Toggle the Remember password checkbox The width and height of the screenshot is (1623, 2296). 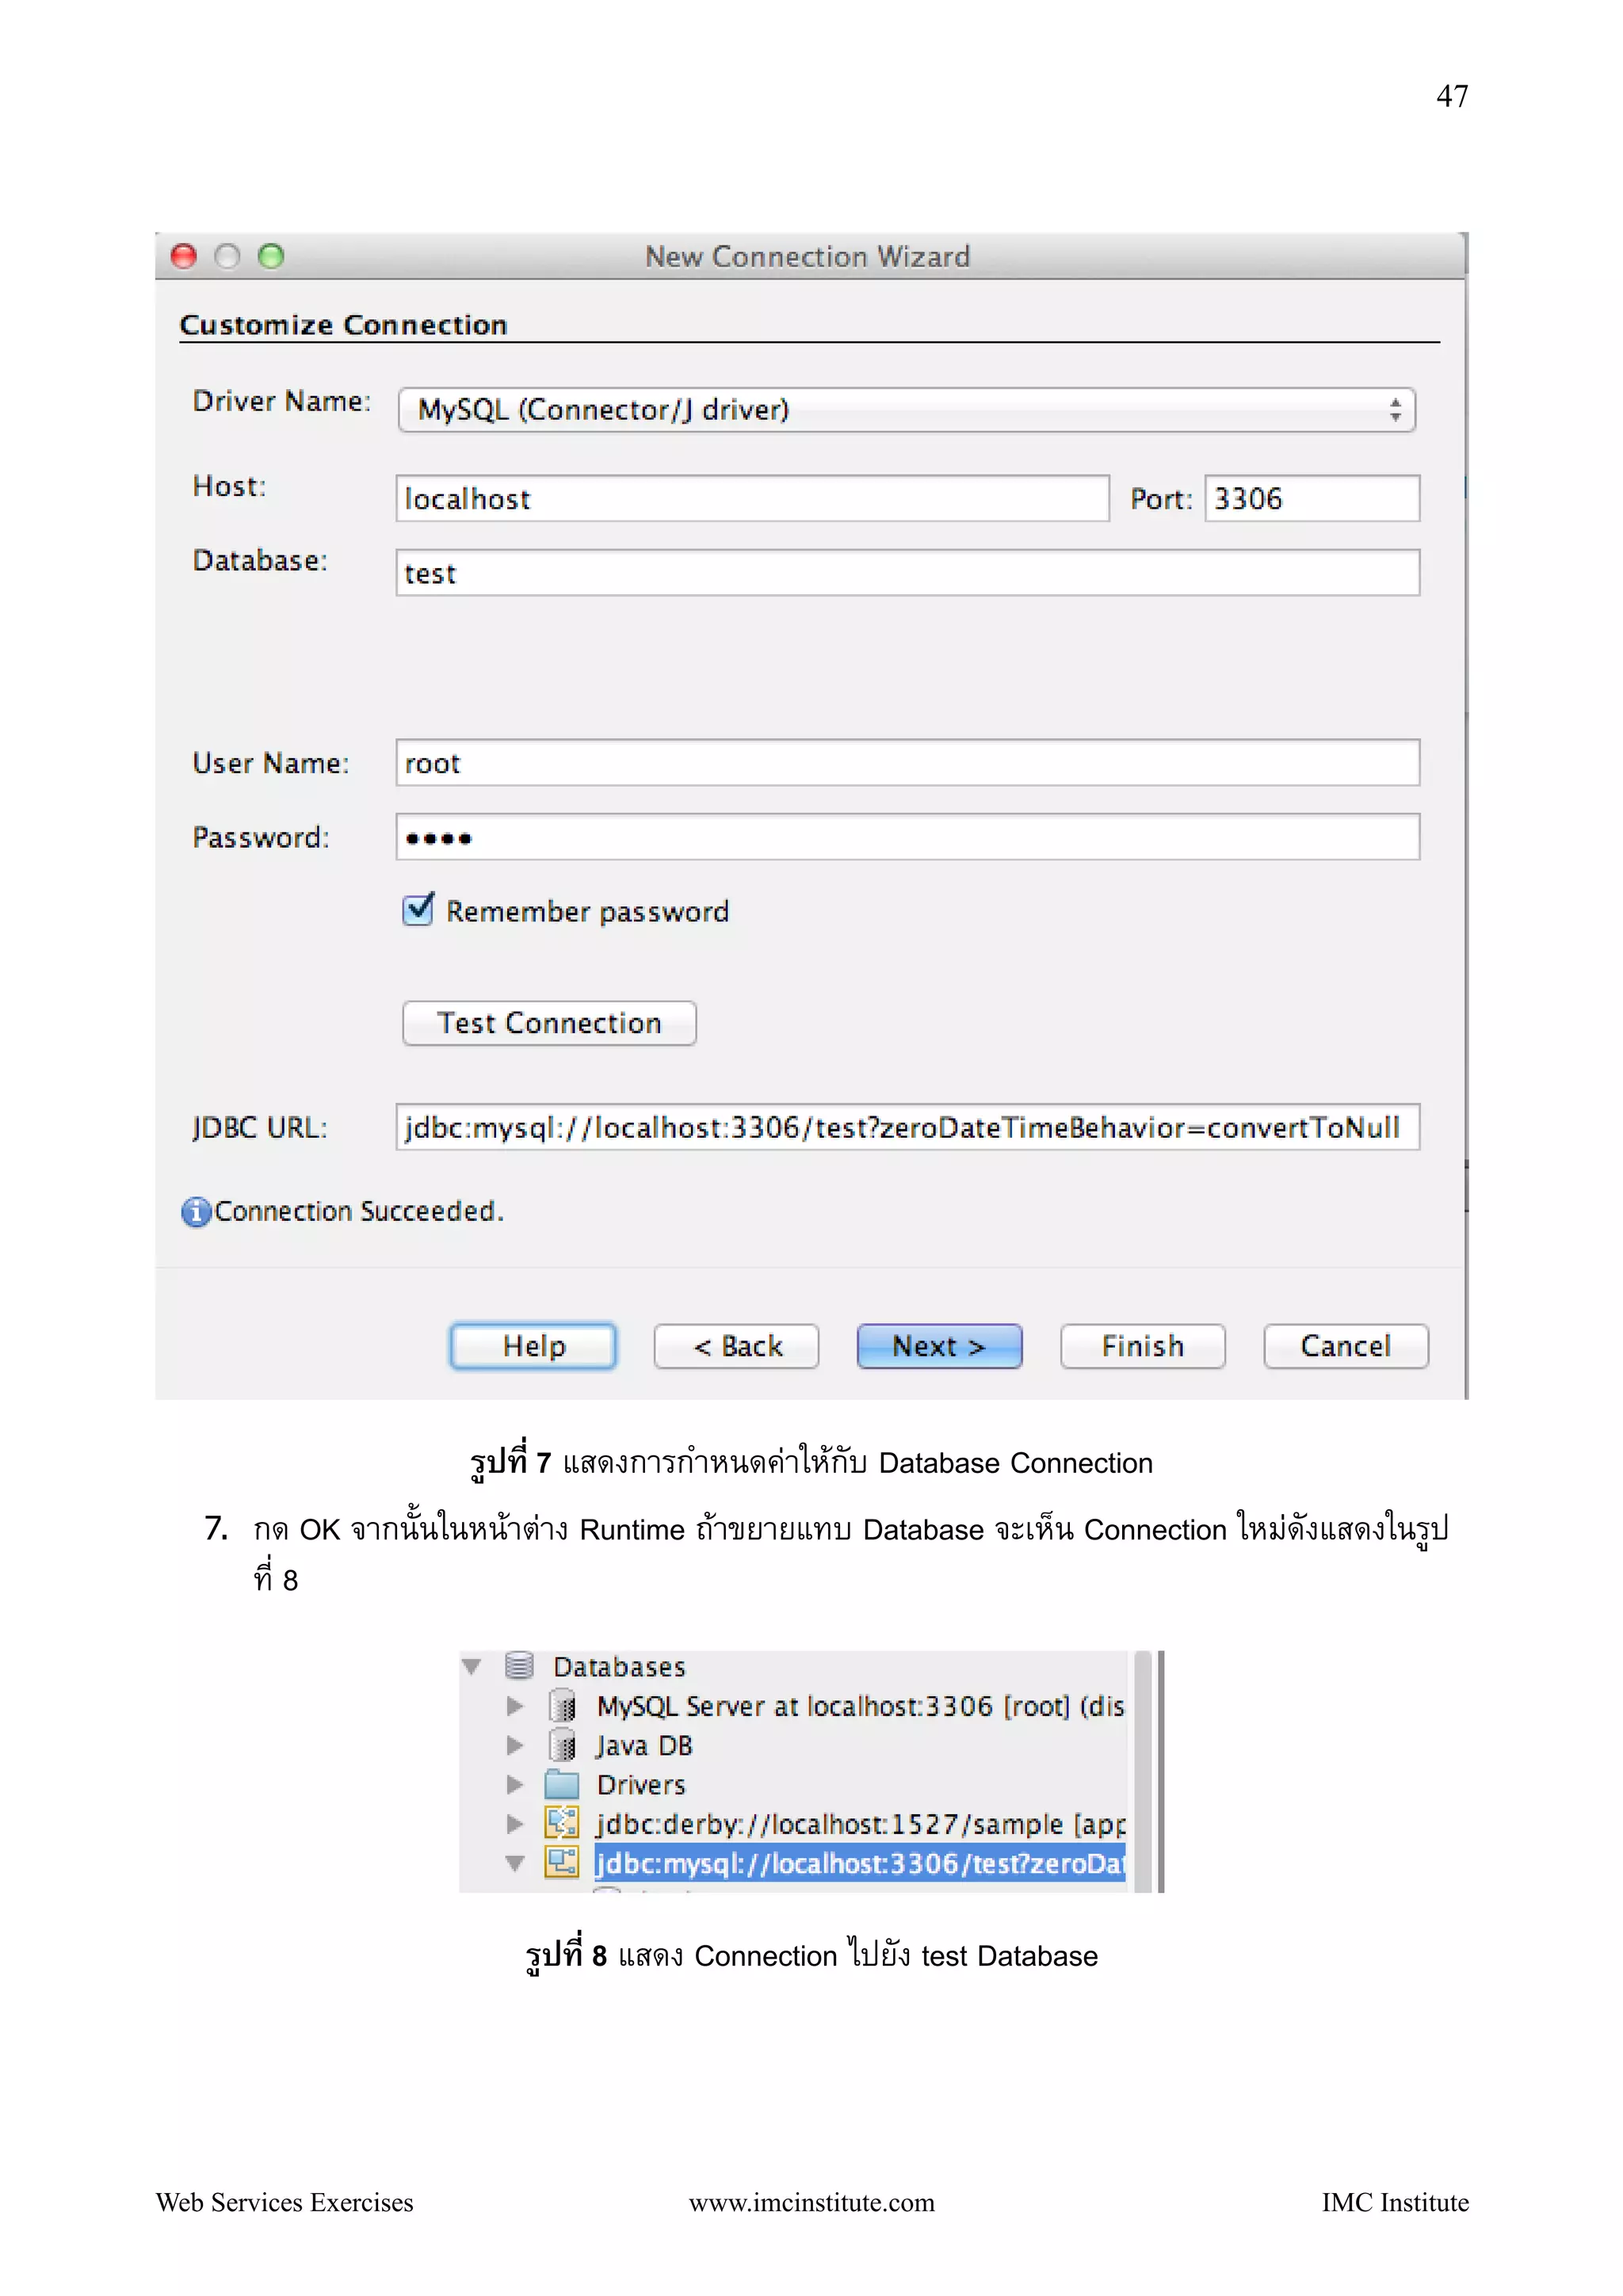click(418, 909)
